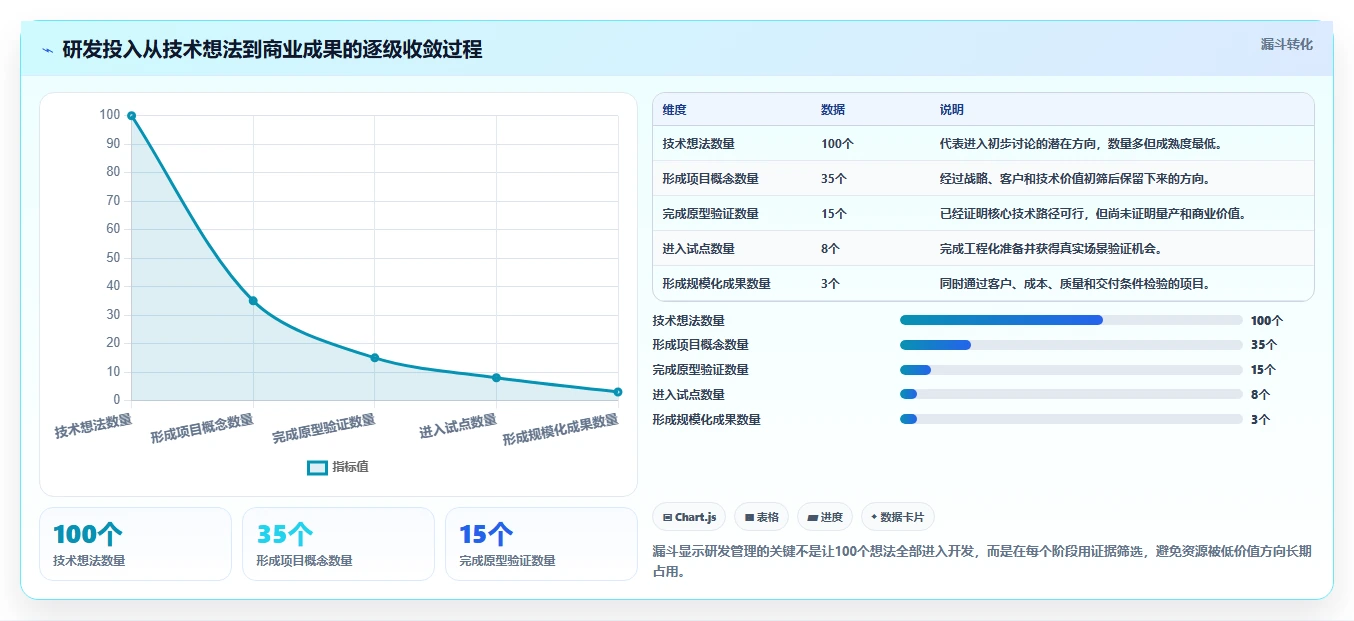This screenshot has width=1354, height=621.
Task: Click the 漏斗转化 badge
Action: tap(1286, 44)
